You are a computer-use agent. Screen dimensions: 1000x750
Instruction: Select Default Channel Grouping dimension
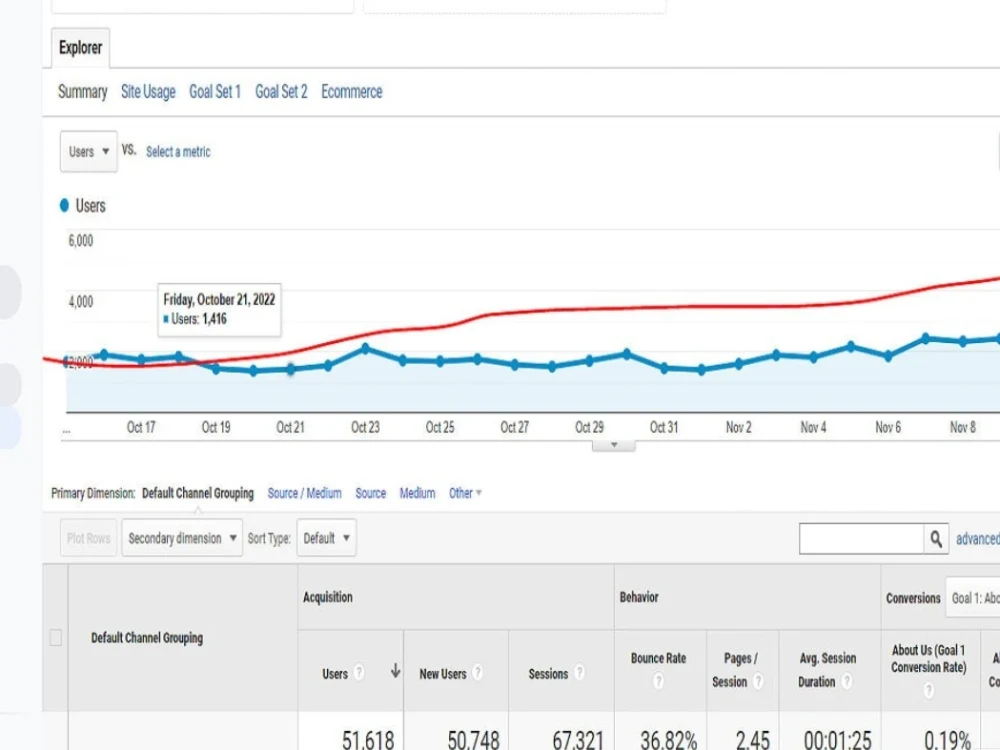pyautogui.click(x=198, y=493)
